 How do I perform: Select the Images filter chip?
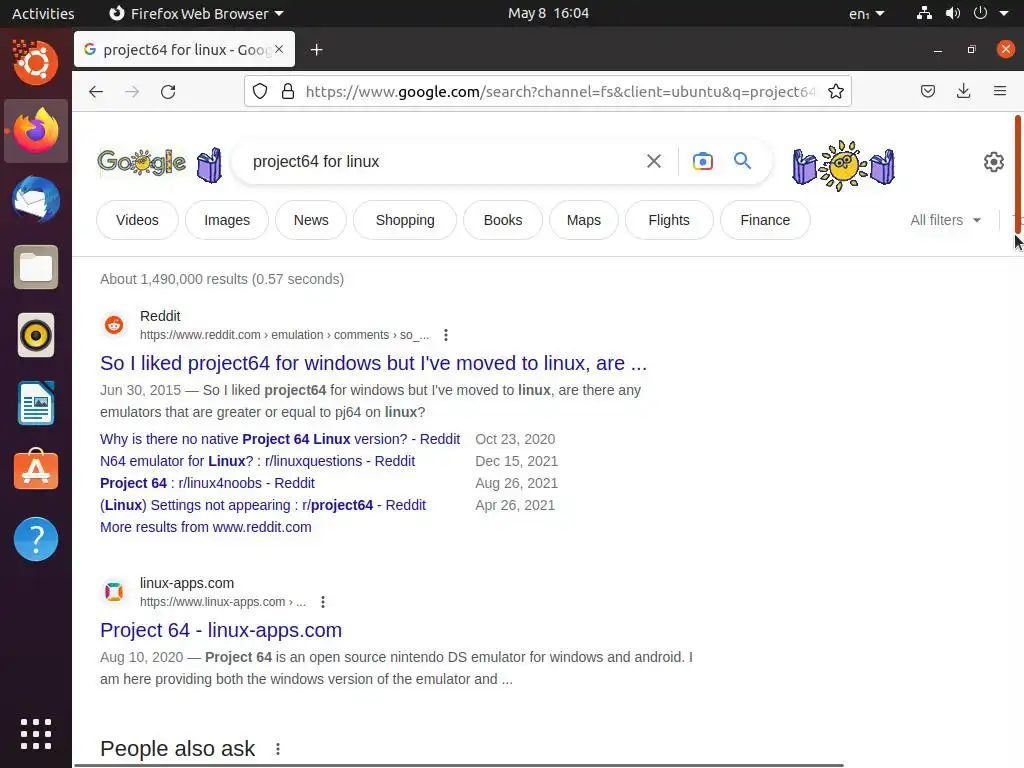227,220
